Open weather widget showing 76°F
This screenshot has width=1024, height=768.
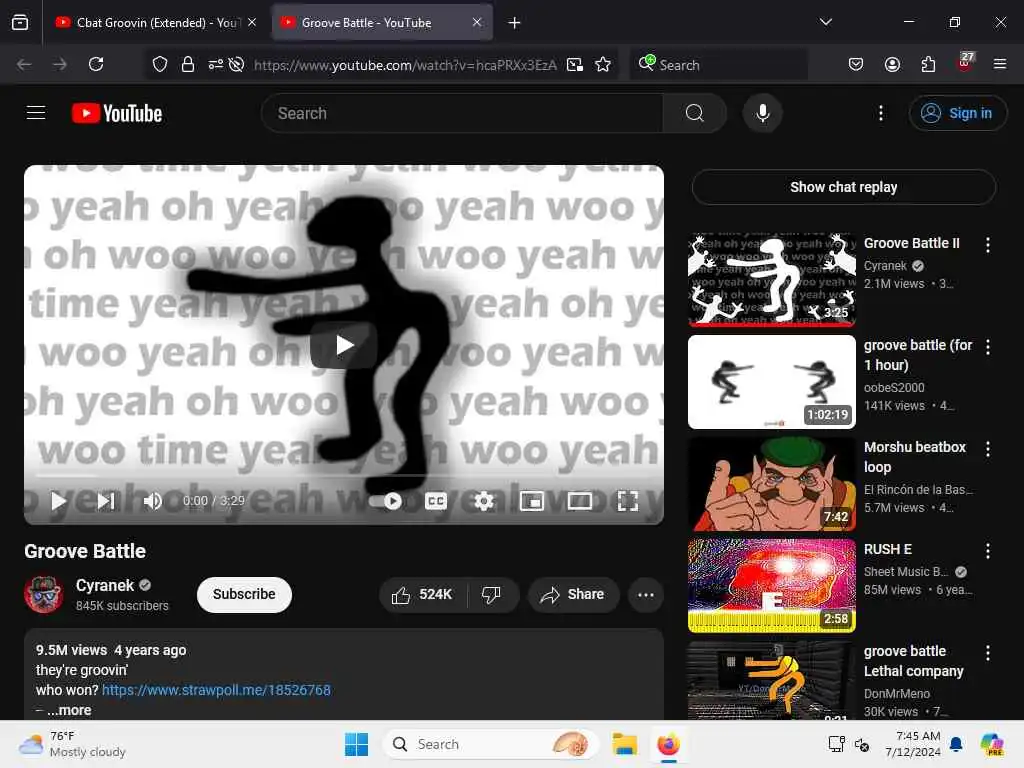pos(72,744)
